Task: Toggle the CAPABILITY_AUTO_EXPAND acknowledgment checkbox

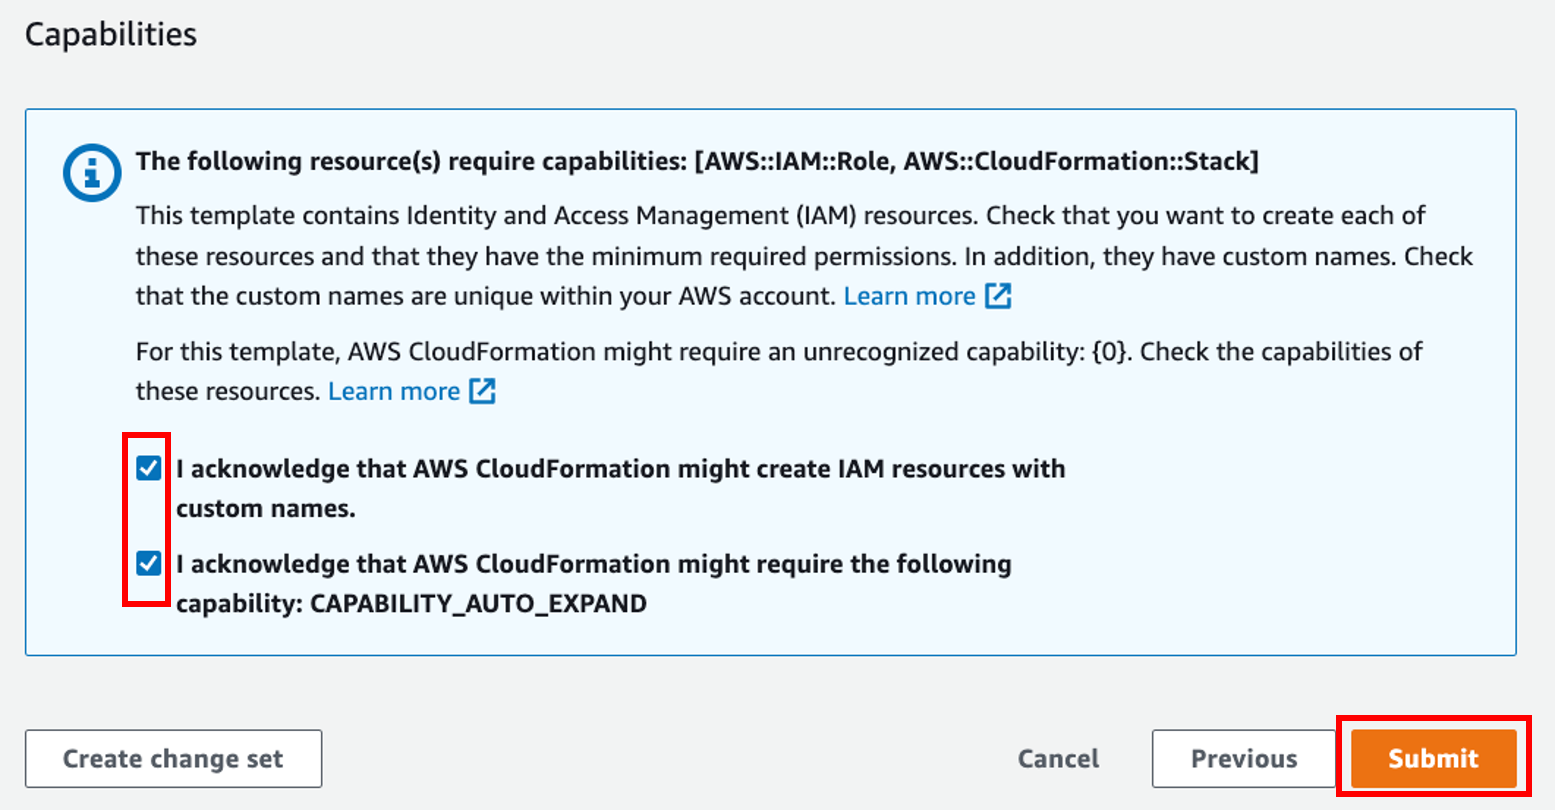Action: pyautogui.click(x=149, y=564)
